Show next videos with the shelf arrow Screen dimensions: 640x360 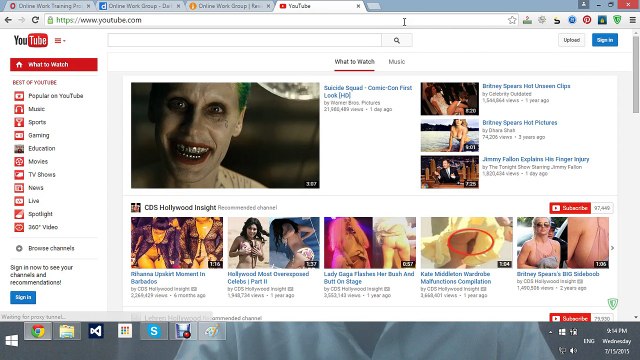[x=612, y=248]
